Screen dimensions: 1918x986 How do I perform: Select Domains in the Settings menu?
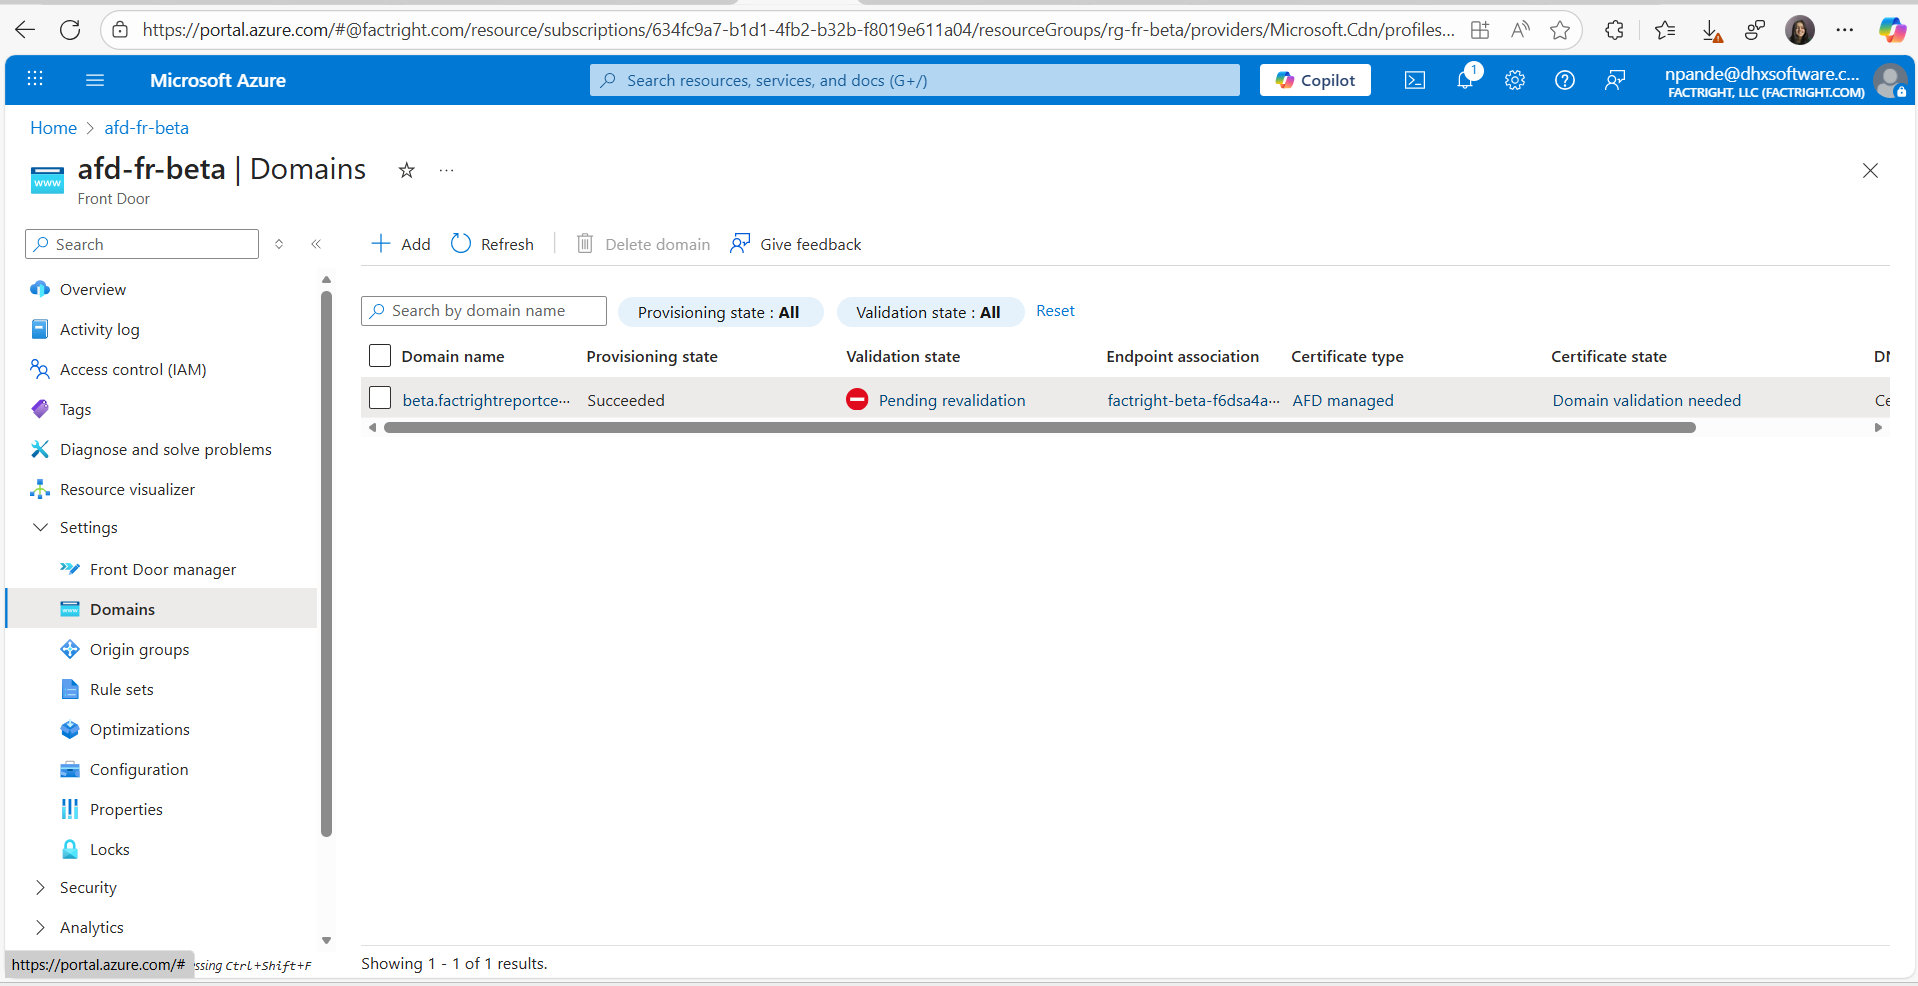[x=161, y=609]
